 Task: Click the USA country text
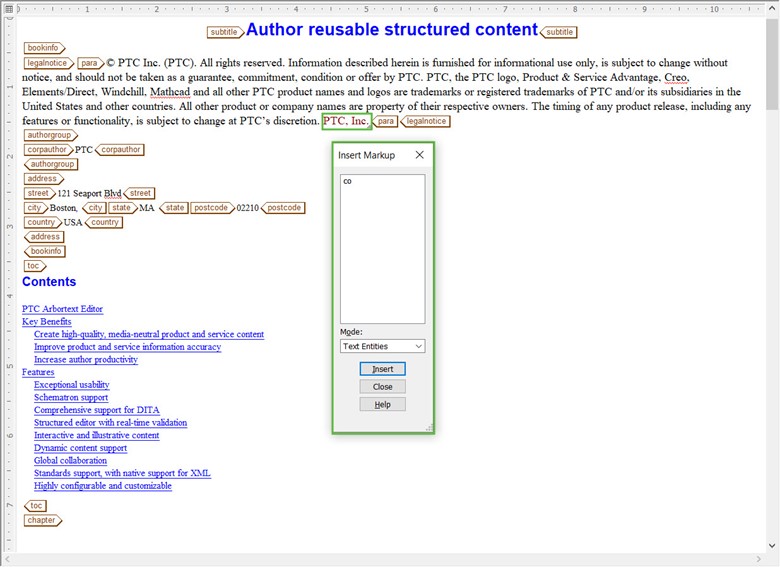pos(73,222)
